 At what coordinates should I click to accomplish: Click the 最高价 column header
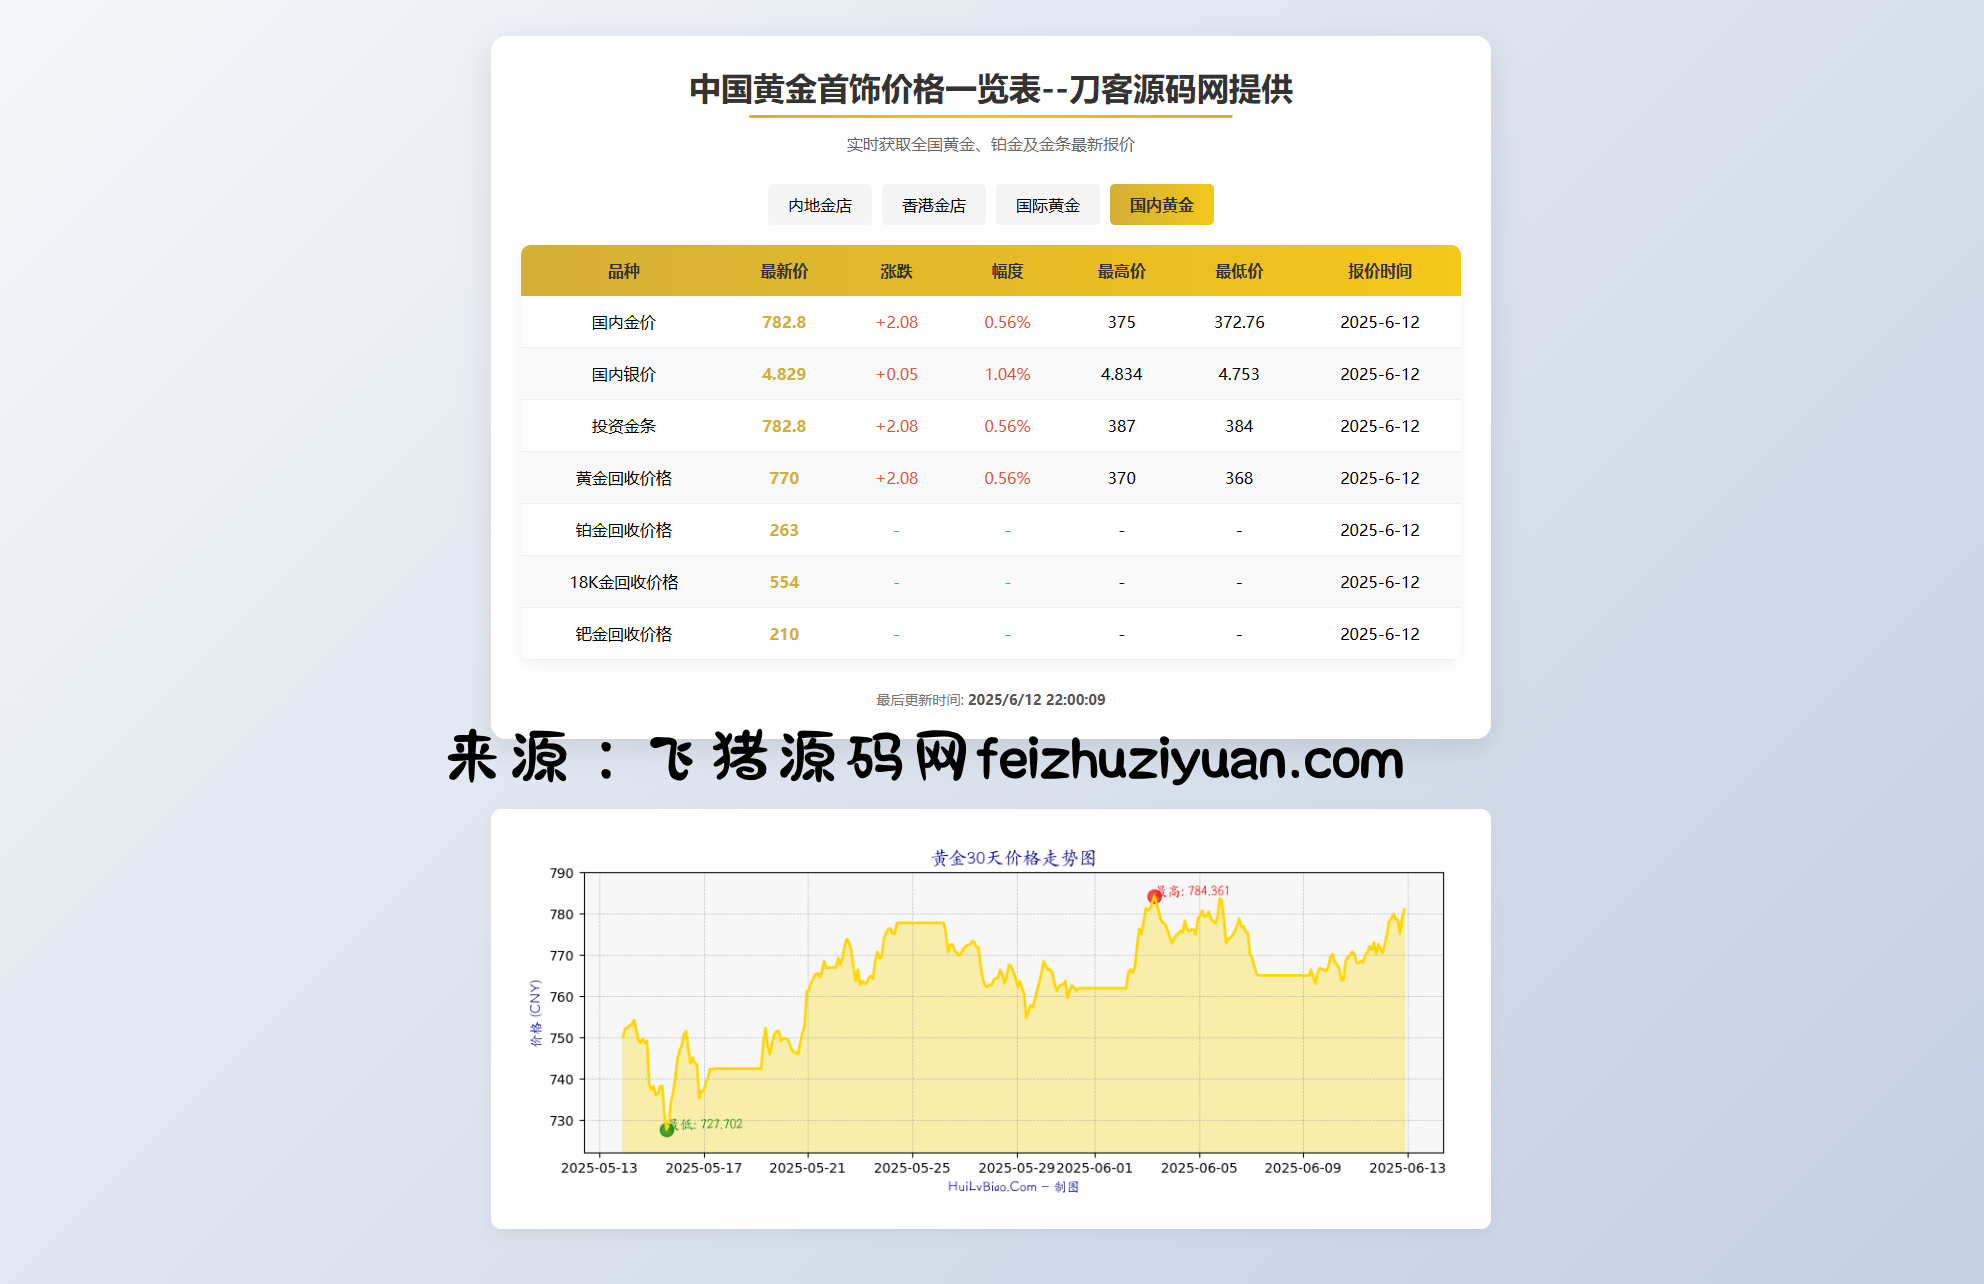click(x=1121, y=271)
